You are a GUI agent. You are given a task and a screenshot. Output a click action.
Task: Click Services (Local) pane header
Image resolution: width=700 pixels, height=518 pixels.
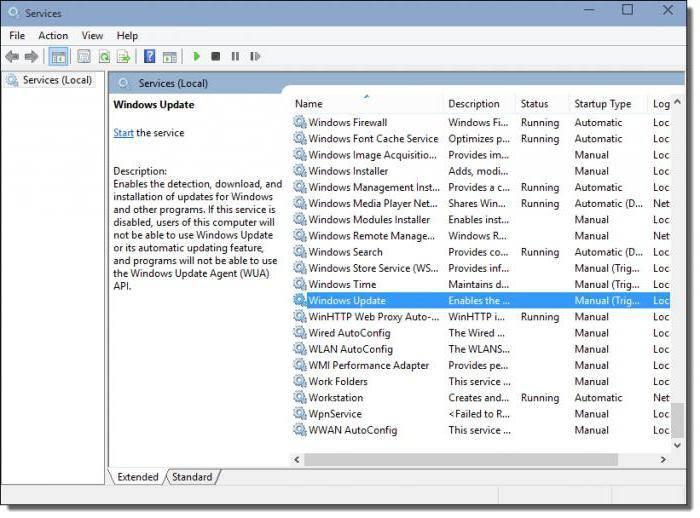coord(173,84)
